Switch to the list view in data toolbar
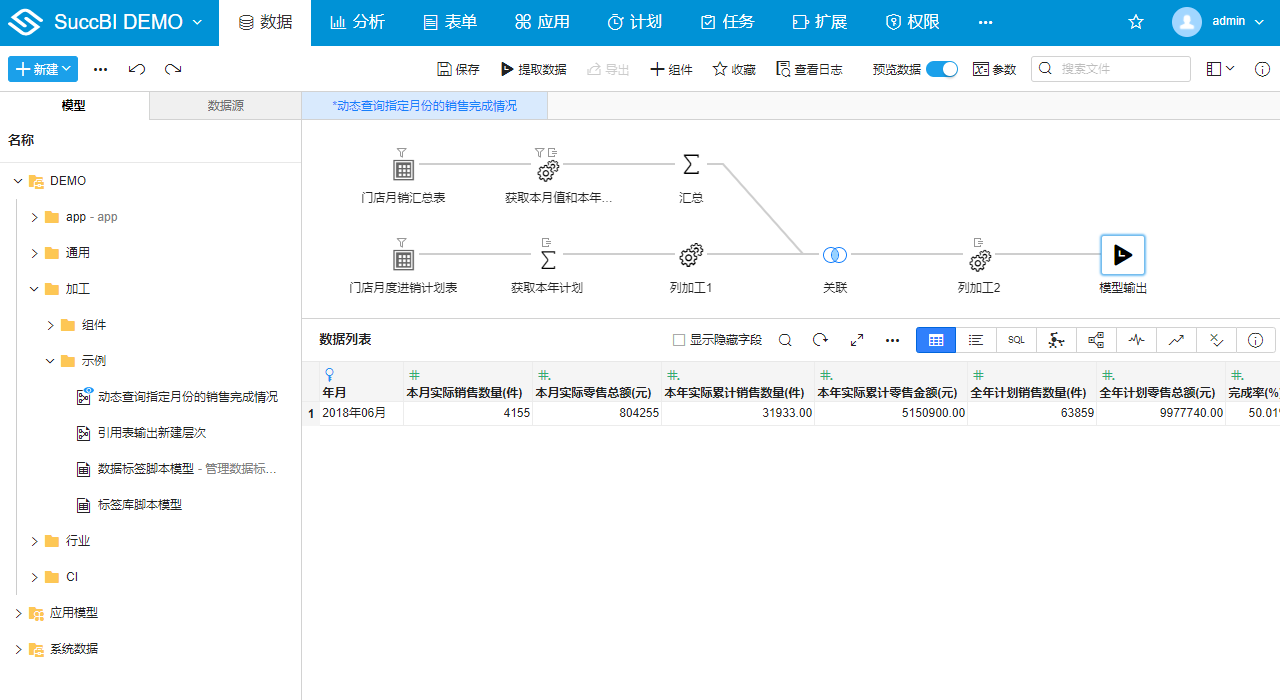This screenshot has width=1280, height=700. (x=976, y=340)
